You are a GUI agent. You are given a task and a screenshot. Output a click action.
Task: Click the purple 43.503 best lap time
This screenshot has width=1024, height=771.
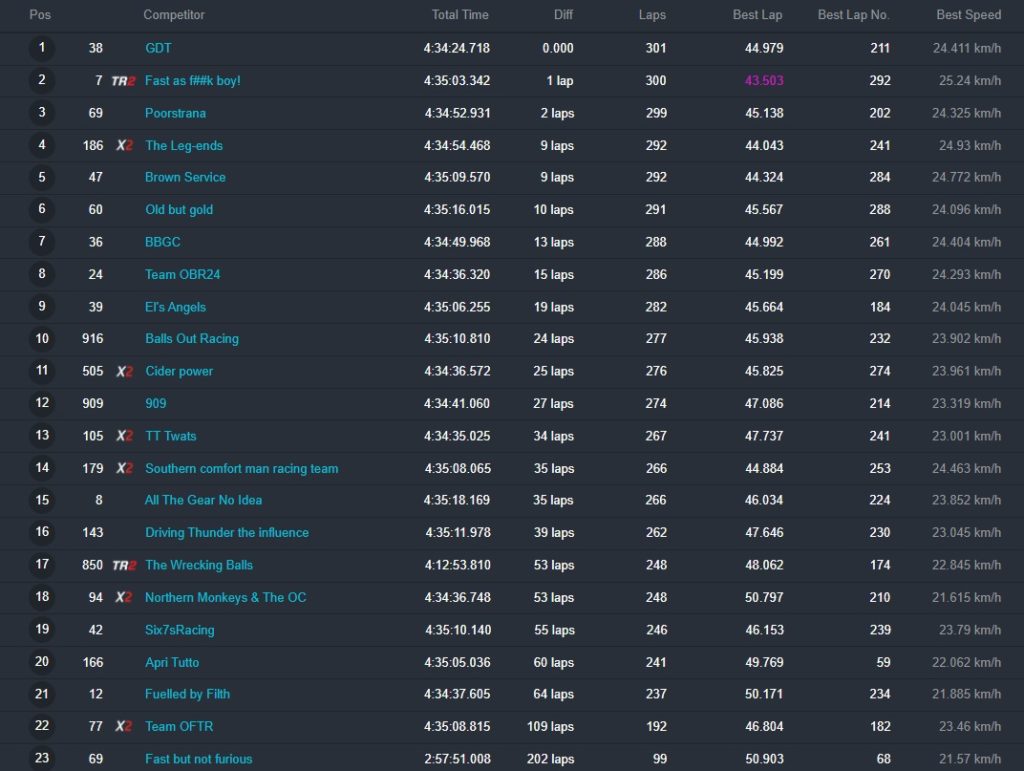point(764,81)
